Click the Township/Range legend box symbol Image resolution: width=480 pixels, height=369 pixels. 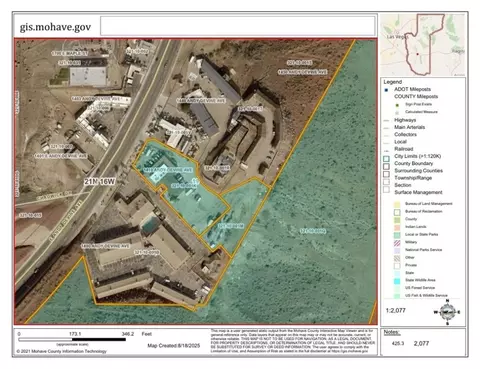[386, 182]
